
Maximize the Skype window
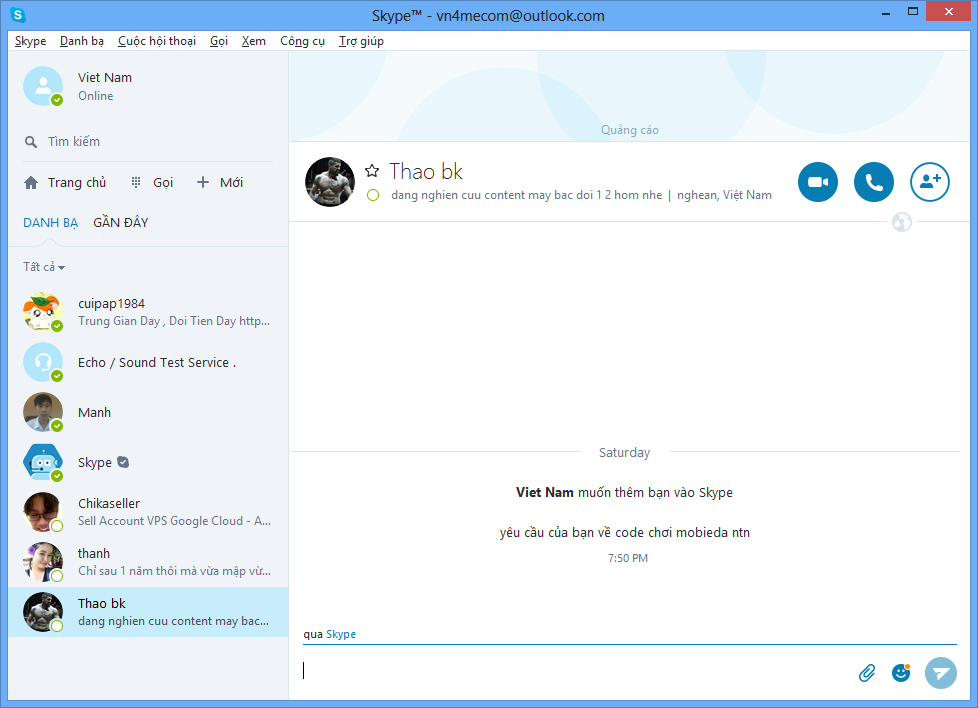[x=913, y=12]
